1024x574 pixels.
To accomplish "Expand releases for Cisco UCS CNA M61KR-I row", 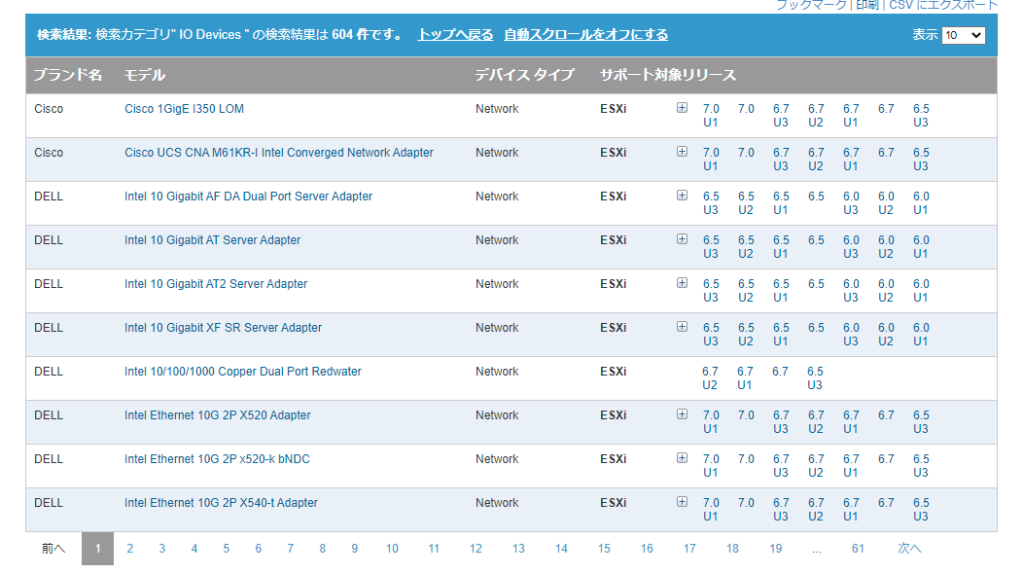I will click(x=682, y=151).
